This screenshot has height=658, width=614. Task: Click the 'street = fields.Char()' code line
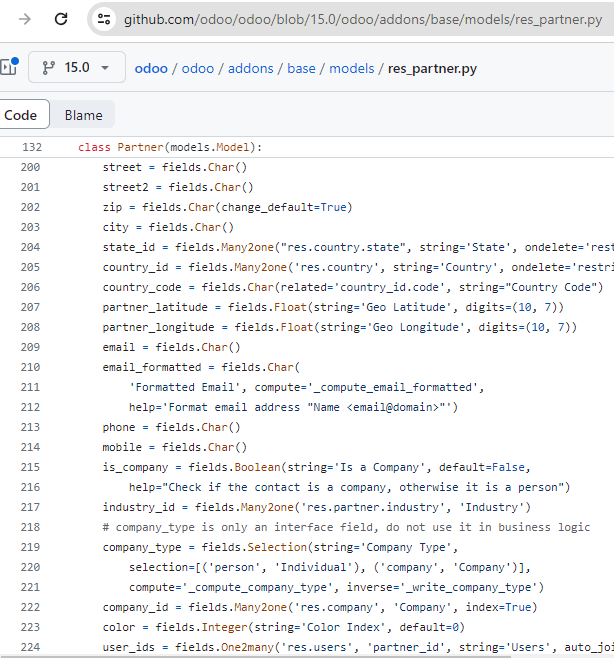point(175,167)
